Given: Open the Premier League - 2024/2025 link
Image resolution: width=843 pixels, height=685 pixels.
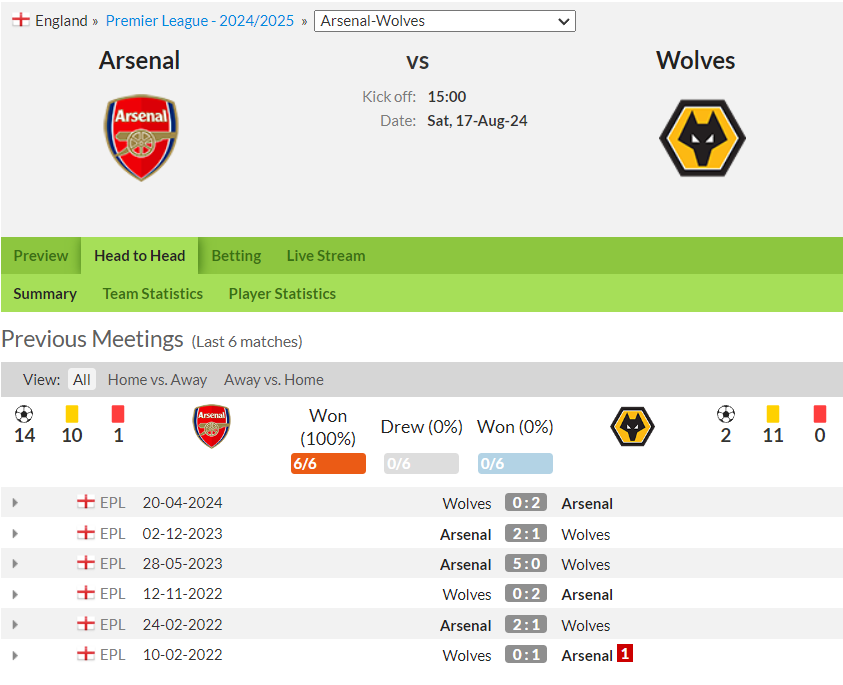Looking at the screenshot, I should (x=199, y=20).
